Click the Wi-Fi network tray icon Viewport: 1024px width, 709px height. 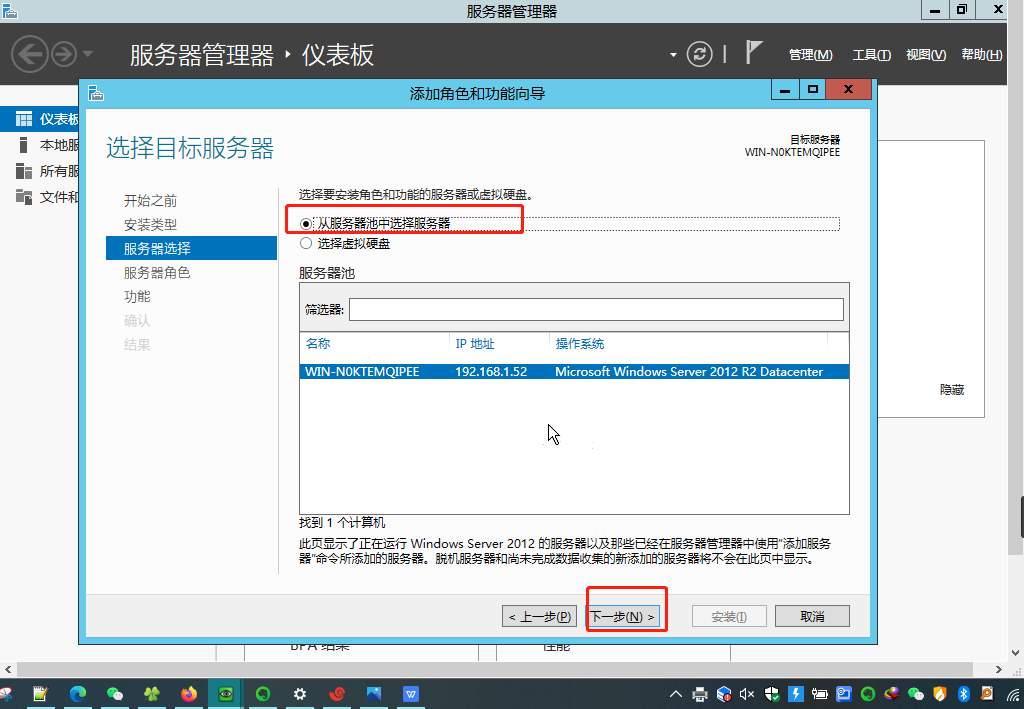click(x=1012, y=694)
